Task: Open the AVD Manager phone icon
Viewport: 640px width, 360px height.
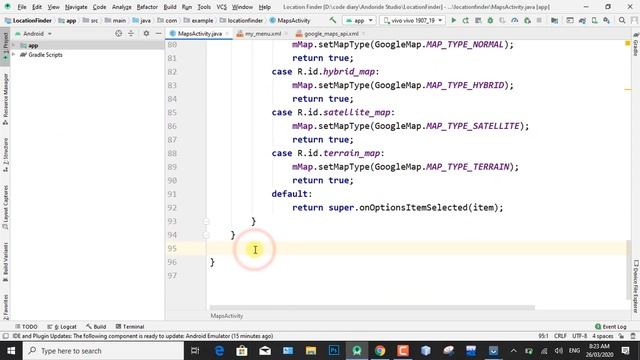Action: click(595, 20)
